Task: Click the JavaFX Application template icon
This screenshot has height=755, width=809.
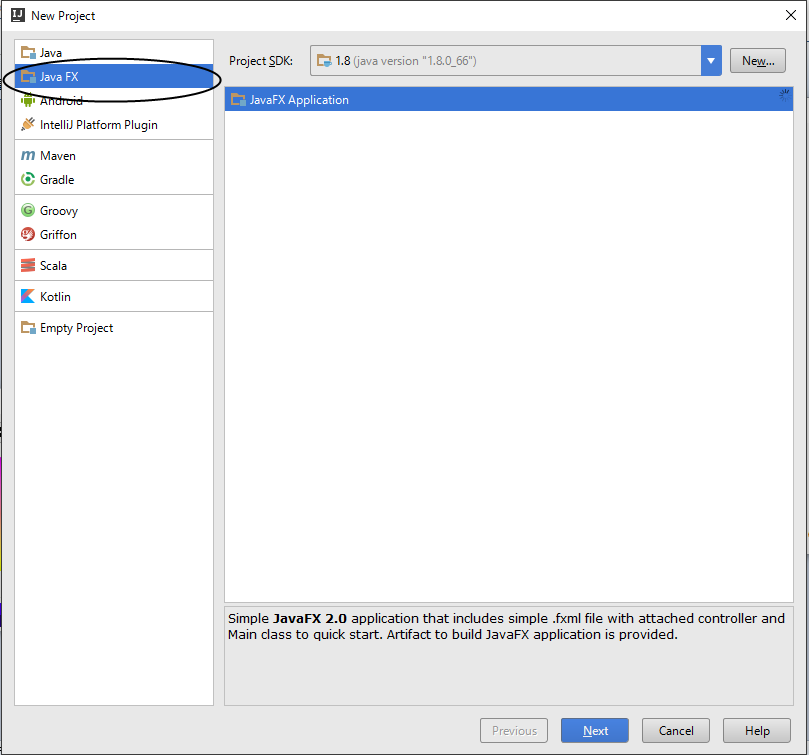Action: (238, 100)
